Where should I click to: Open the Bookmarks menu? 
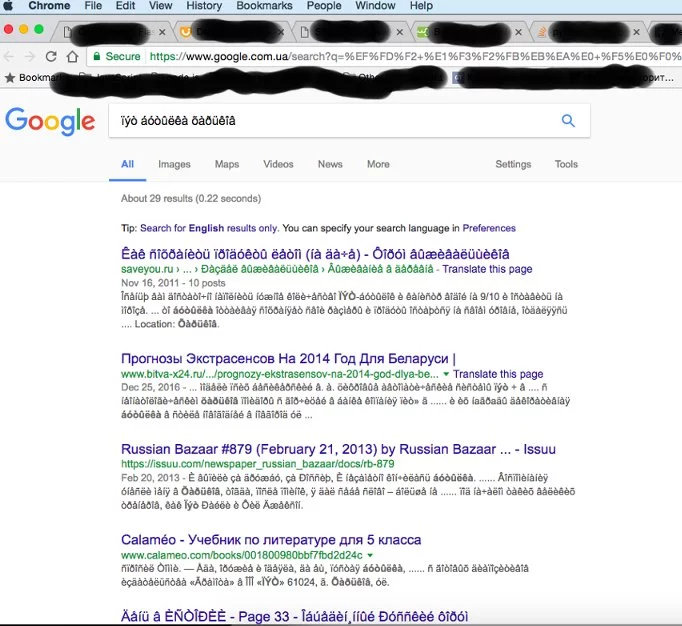[264, 6]
